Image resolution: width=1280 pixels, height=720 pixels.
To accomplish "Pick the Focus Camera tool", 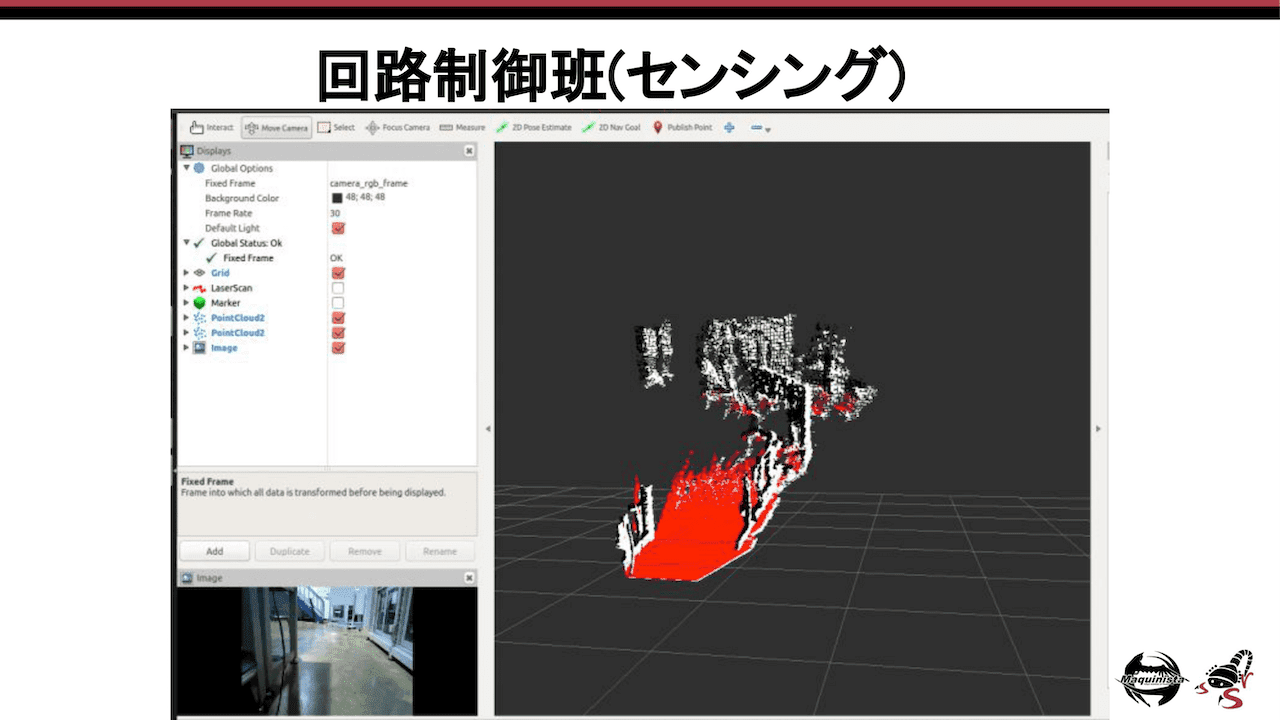I will pos(398,128).
